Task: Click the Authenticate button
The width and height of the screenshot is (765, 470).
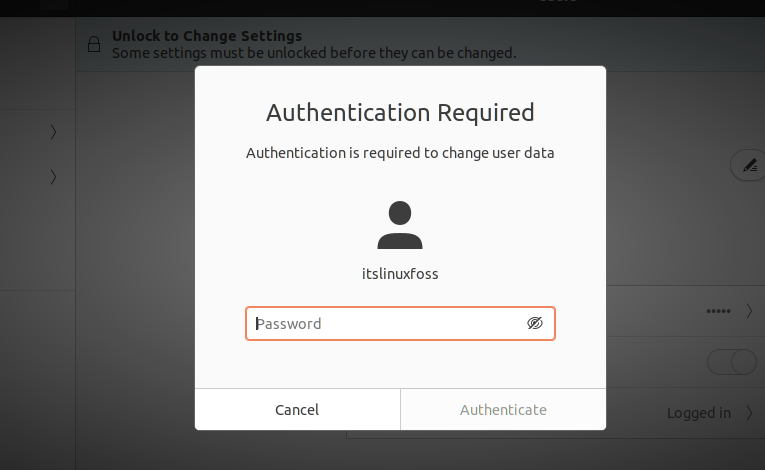Action: [x=503, y=409]
